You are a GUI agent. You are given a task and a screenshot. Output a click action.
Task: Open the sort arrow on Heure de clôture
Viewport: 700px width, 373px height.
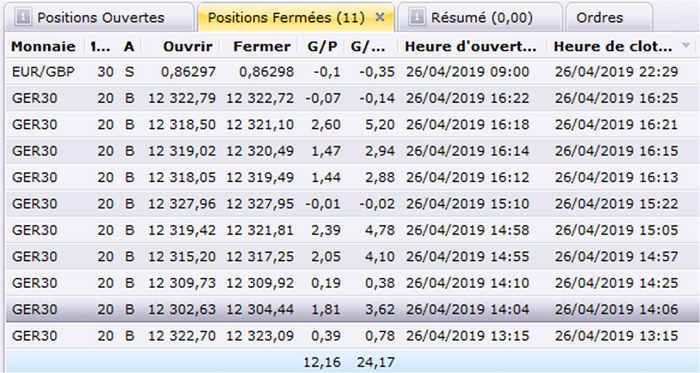686,45
